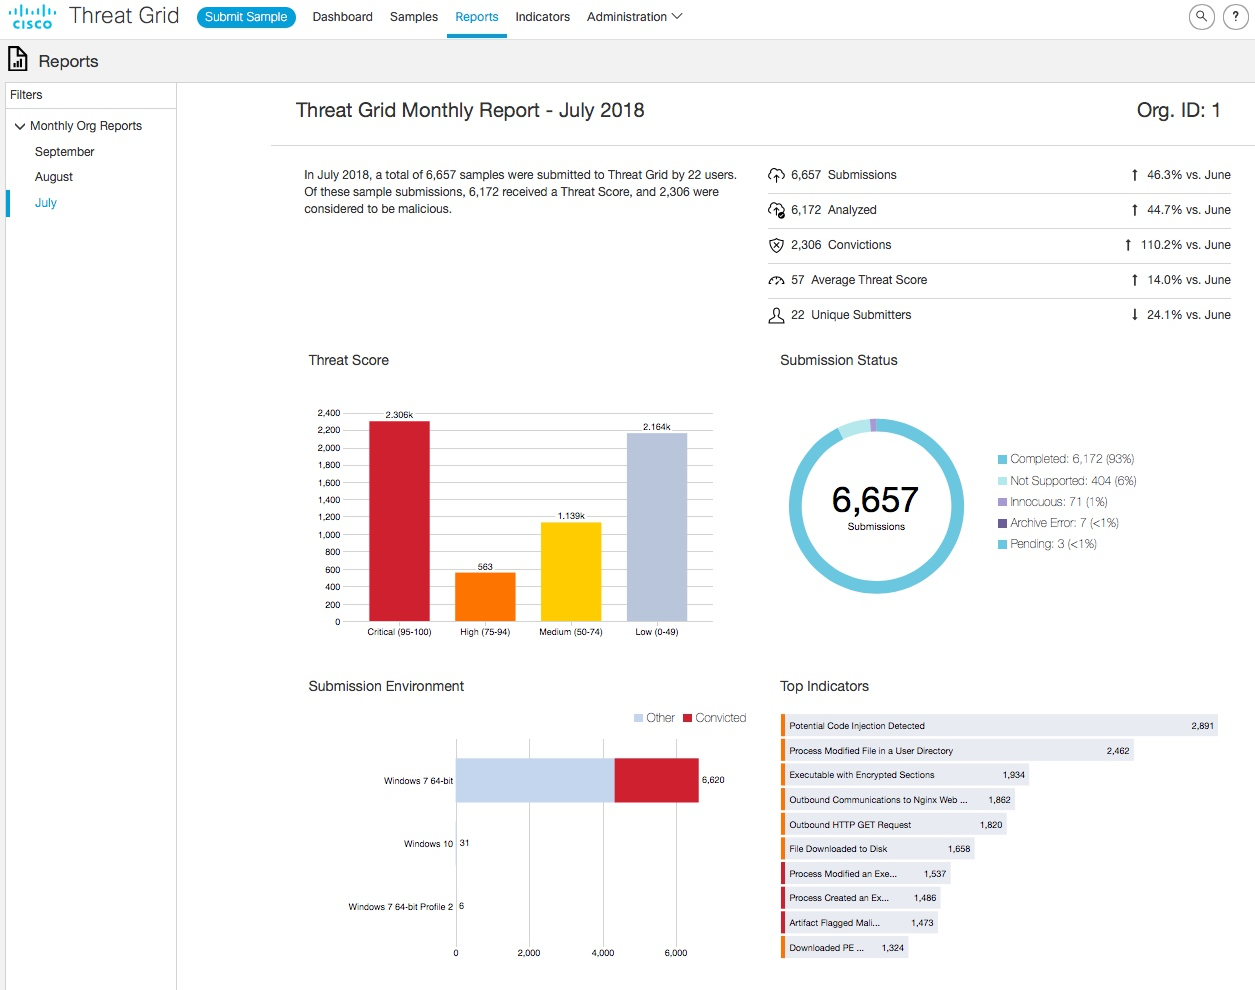1255x990 pixels.
Task: Open the help question mark icon
Action: pyautogui.click(x=1236, y=17)
